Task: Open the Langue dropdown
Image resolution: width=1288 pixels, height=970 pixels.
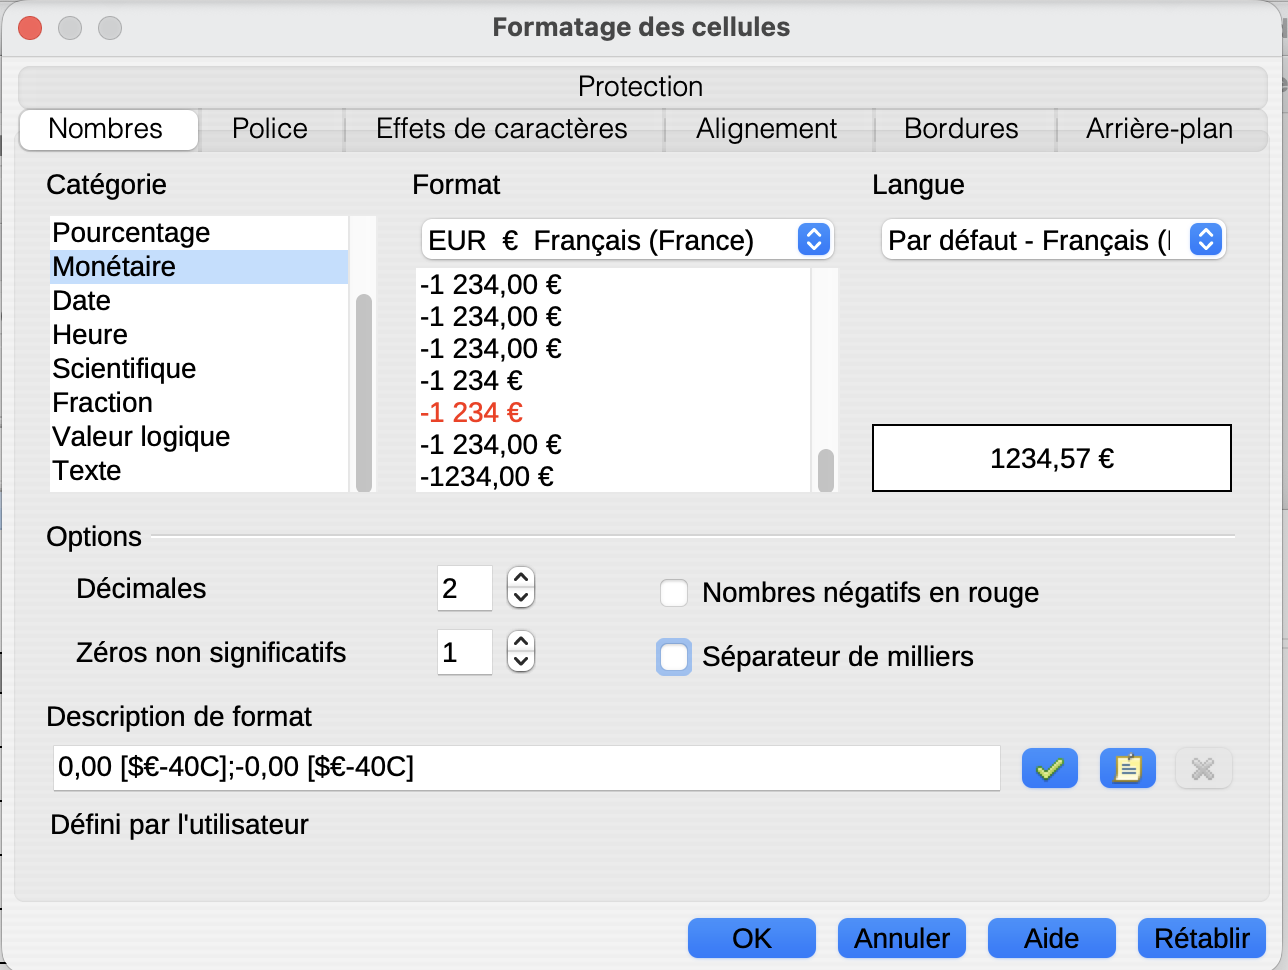Action: click(1054, 240)
